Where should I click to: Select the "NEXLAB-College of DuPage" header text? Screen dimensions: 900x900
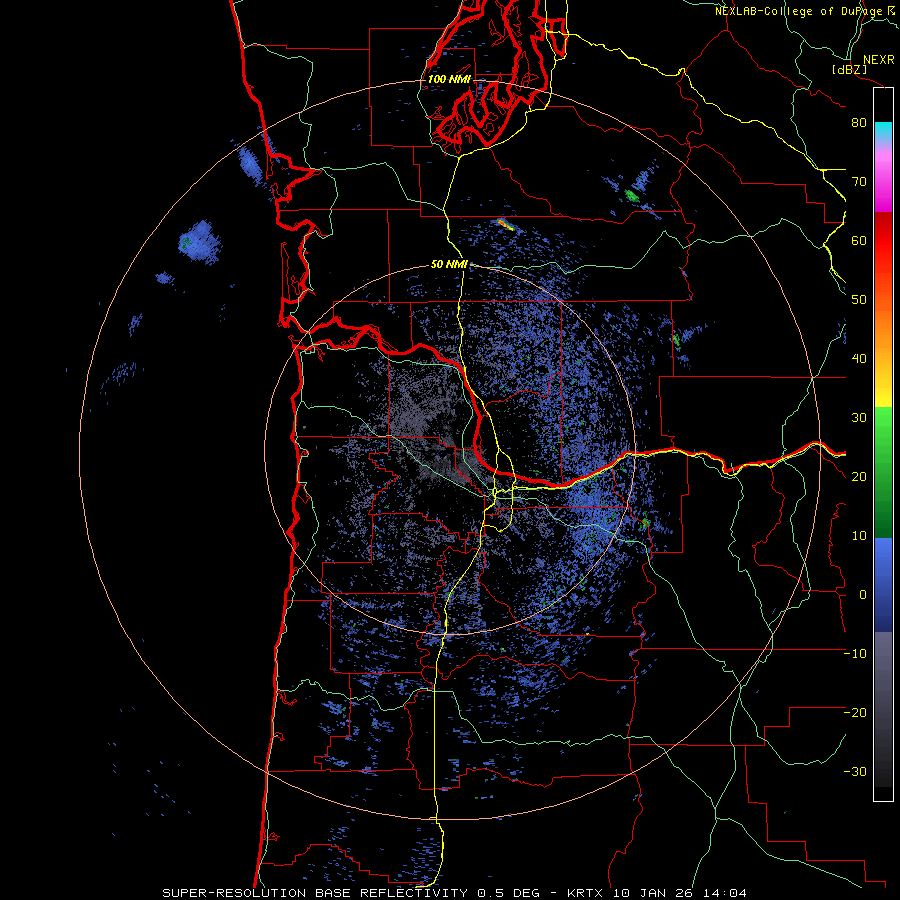(x=799, y=11)
